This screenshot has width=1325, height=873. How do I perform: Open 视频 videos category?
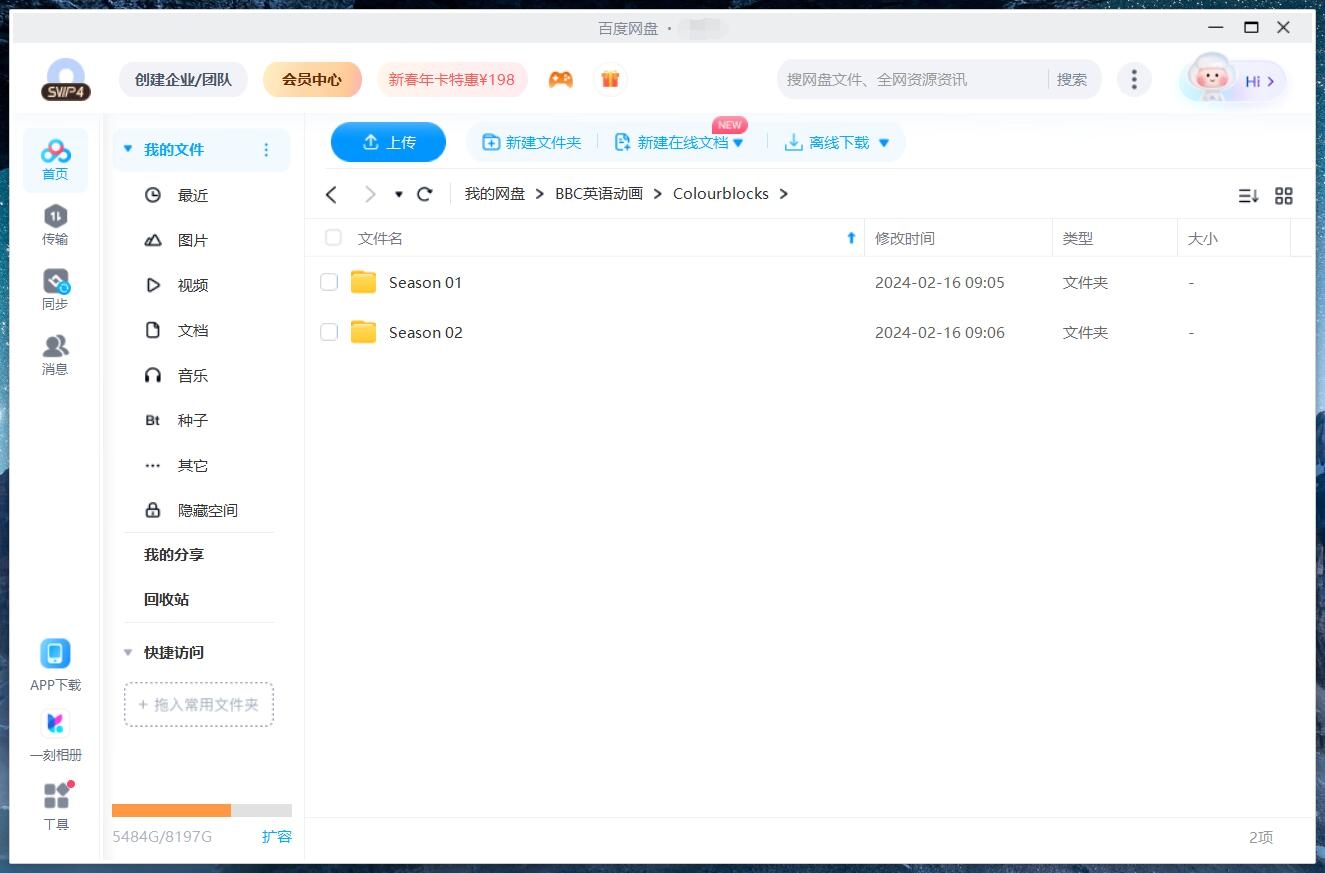[192, 285]
